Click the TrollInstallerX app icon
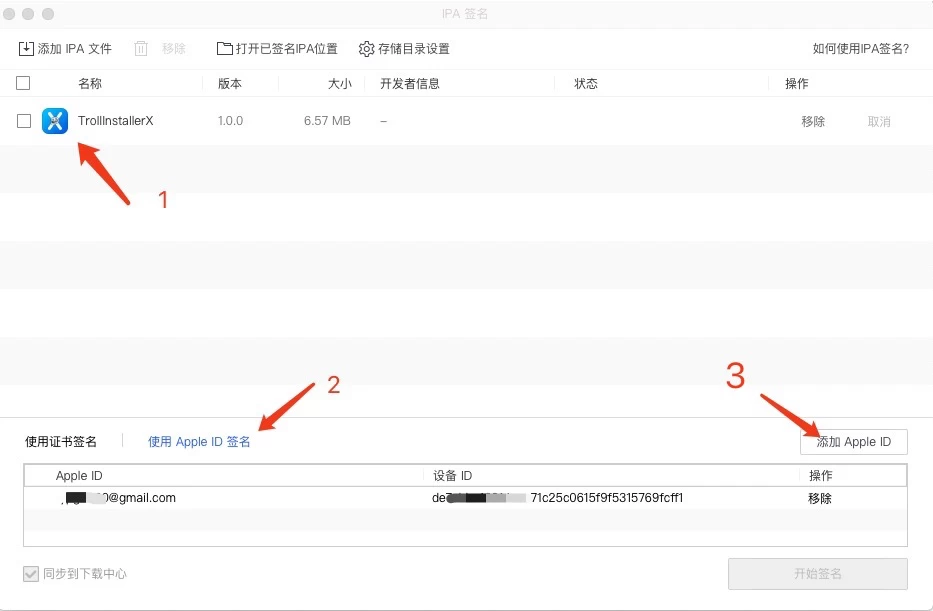933x611 pixels. click(55, 120)
